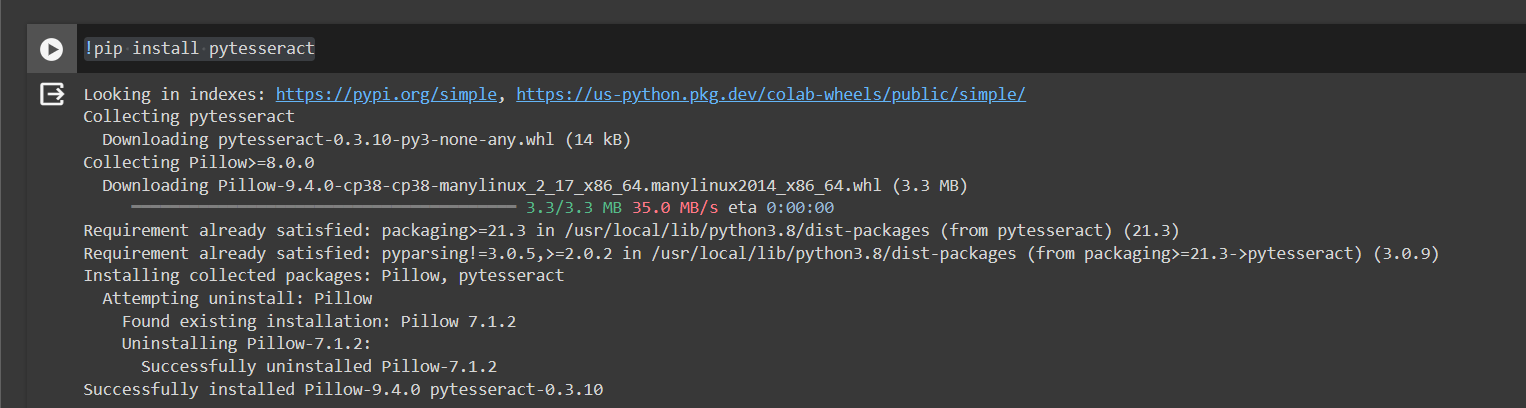Viewport: 1526px width, 408px height.
Task: Click the pytesseract-0.3.10 whl download line
Action: click(x=366, y=140)
